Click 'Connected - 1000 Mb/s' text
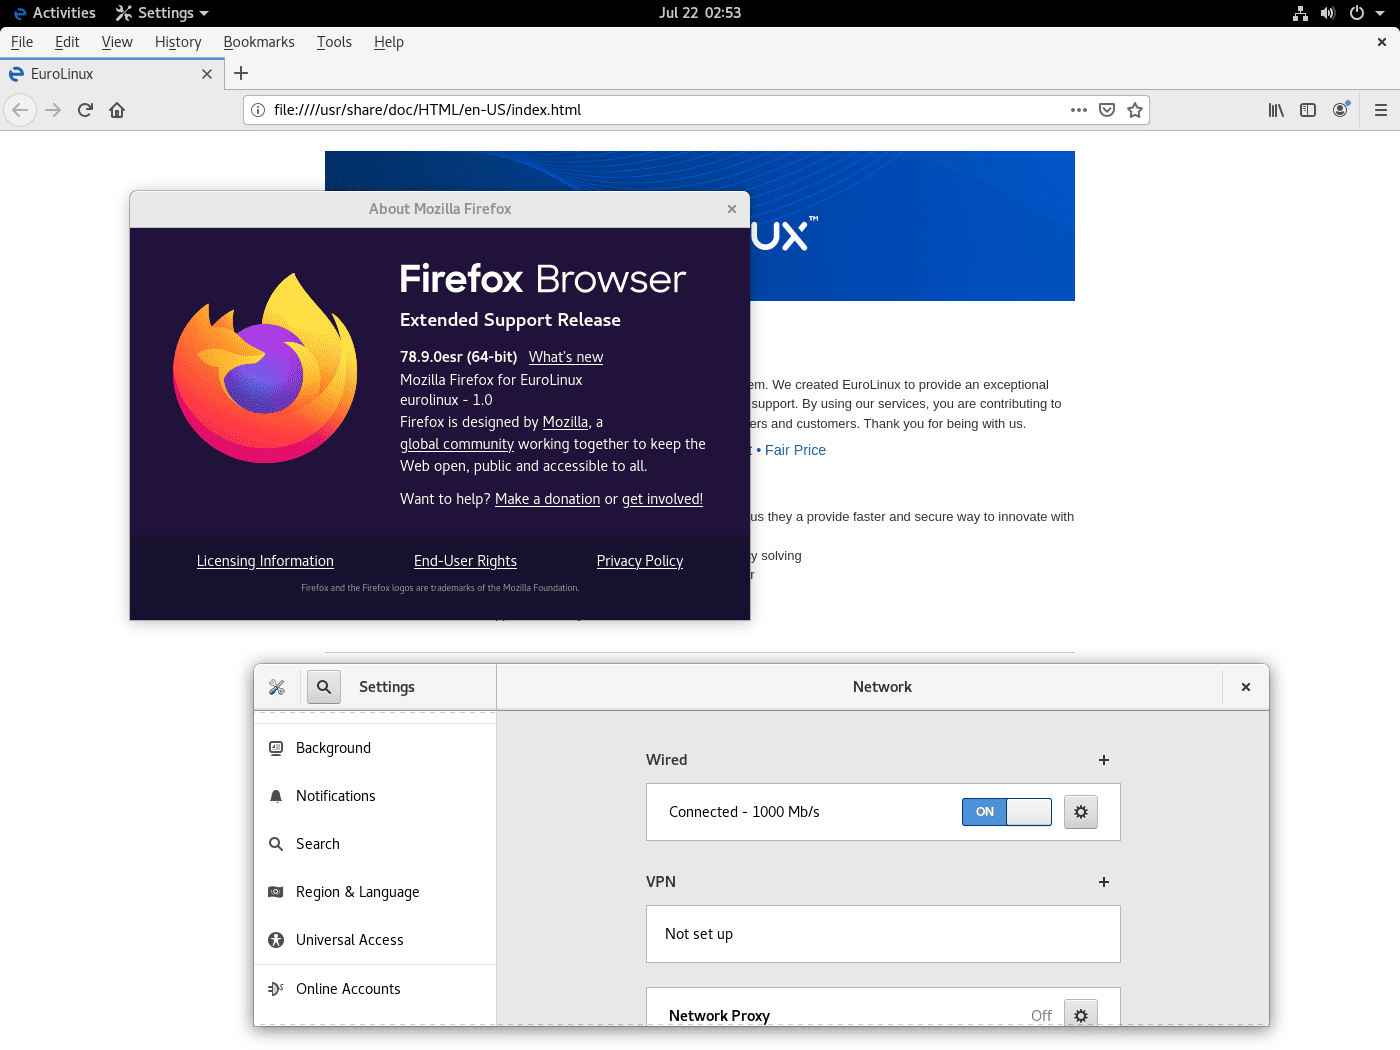 [744, 812]
